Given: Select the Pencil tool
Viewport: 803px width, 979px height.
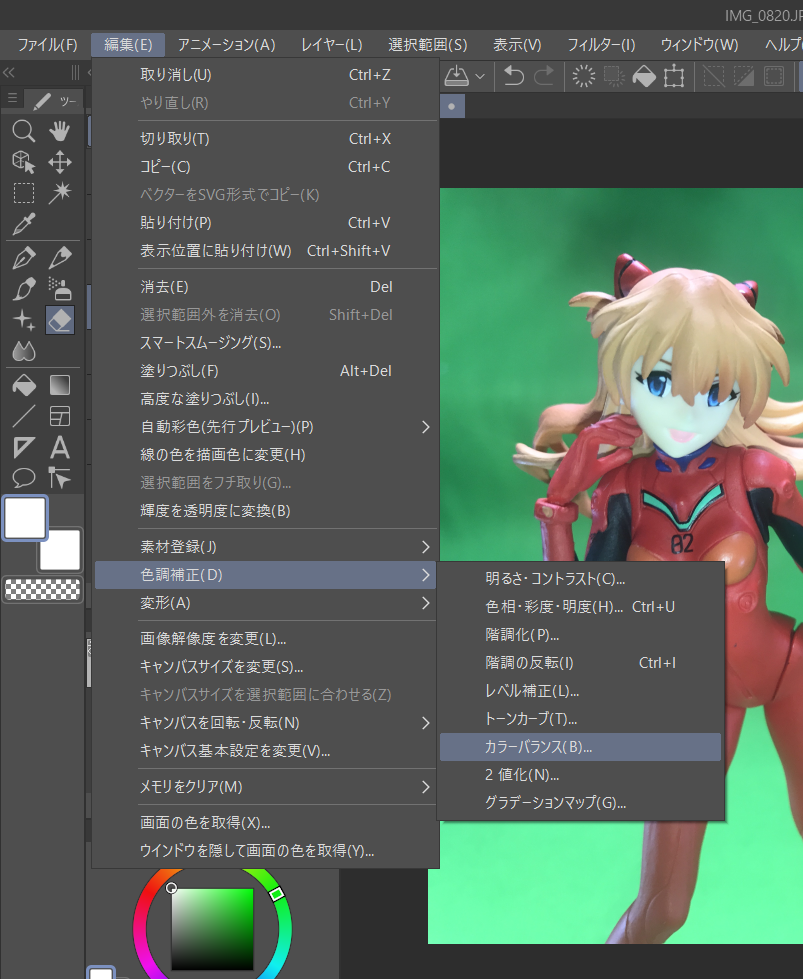Looking at the screenshot, I should (60, 258).
